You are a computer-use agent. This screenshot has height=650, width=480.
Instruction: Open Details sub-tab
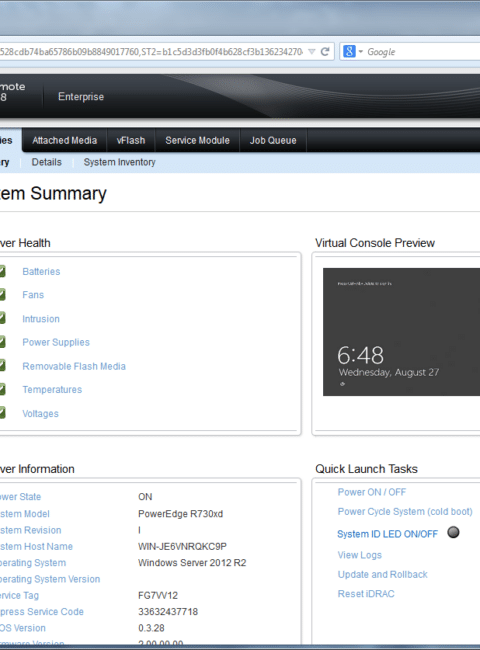click(46, 162)
